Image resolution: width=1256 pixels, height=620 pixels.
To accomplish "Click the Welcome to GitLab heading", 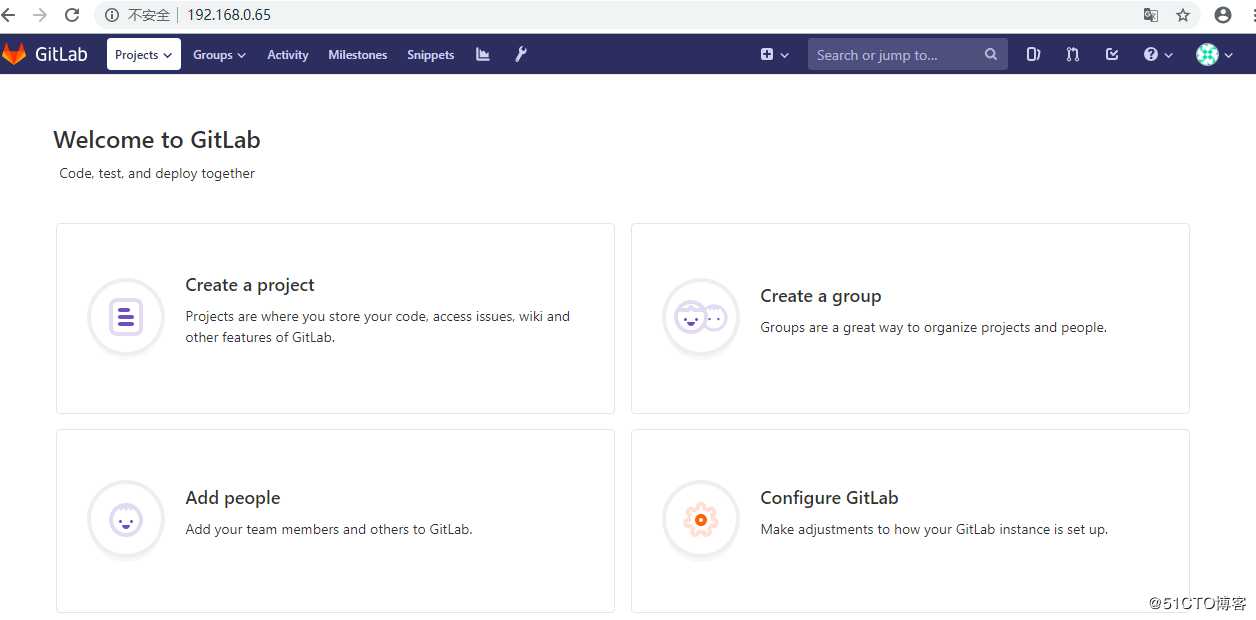I will pyautogui.click(x=157, y=140).
